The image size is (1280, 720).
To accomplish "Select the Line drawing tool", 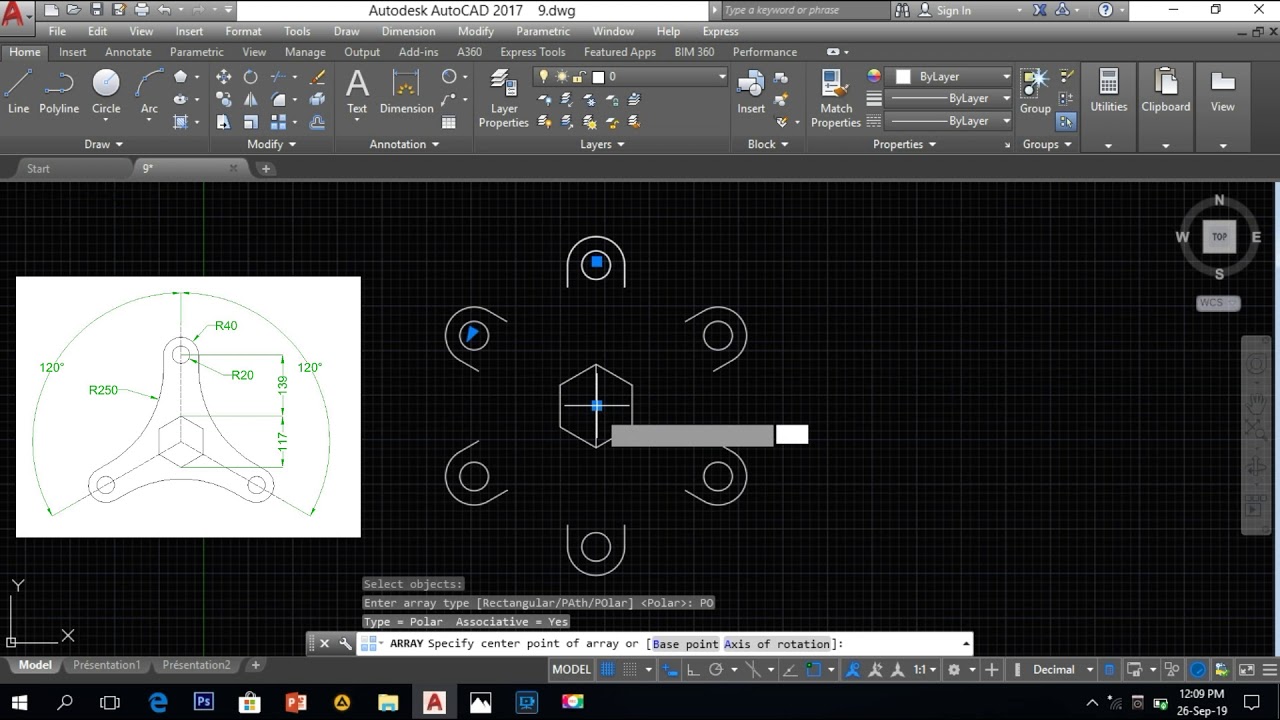I will tap(18, 91).
